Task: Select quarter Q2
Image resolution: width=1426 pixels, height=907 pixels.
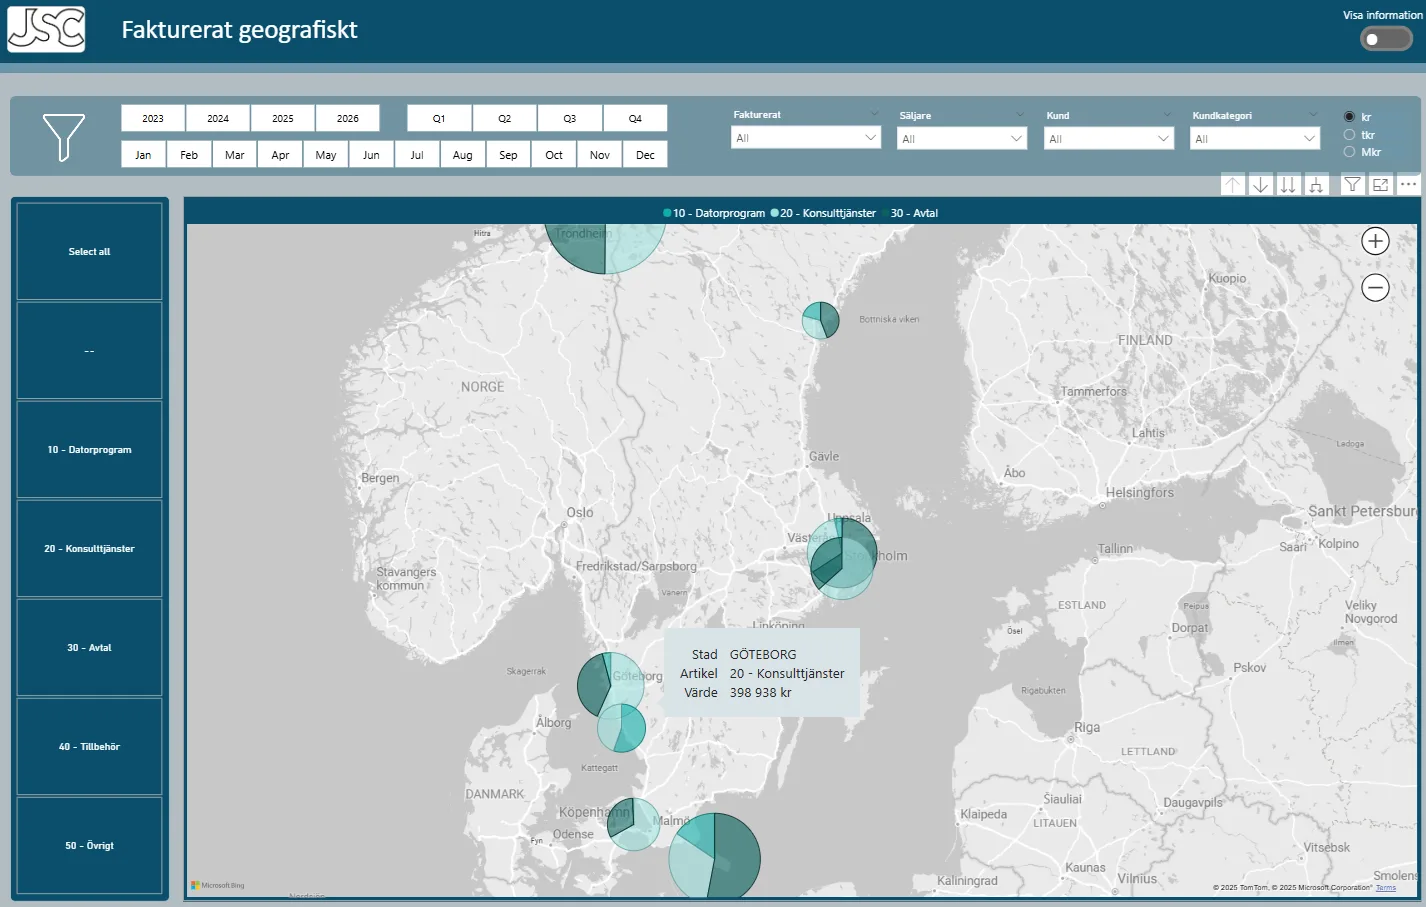Action: pos(505,118)
